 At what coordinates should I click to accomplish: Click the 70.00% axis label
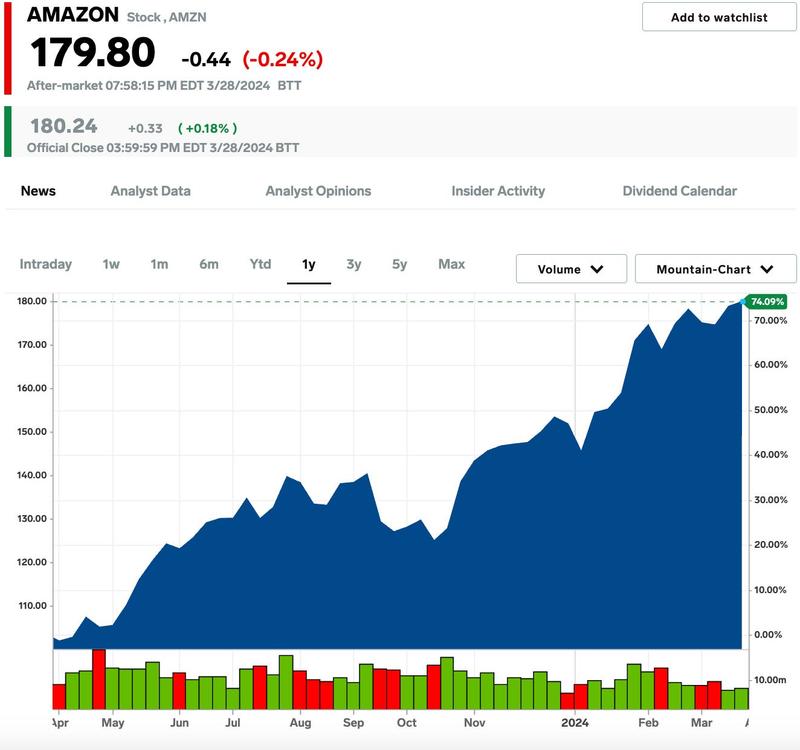[770, 320]
